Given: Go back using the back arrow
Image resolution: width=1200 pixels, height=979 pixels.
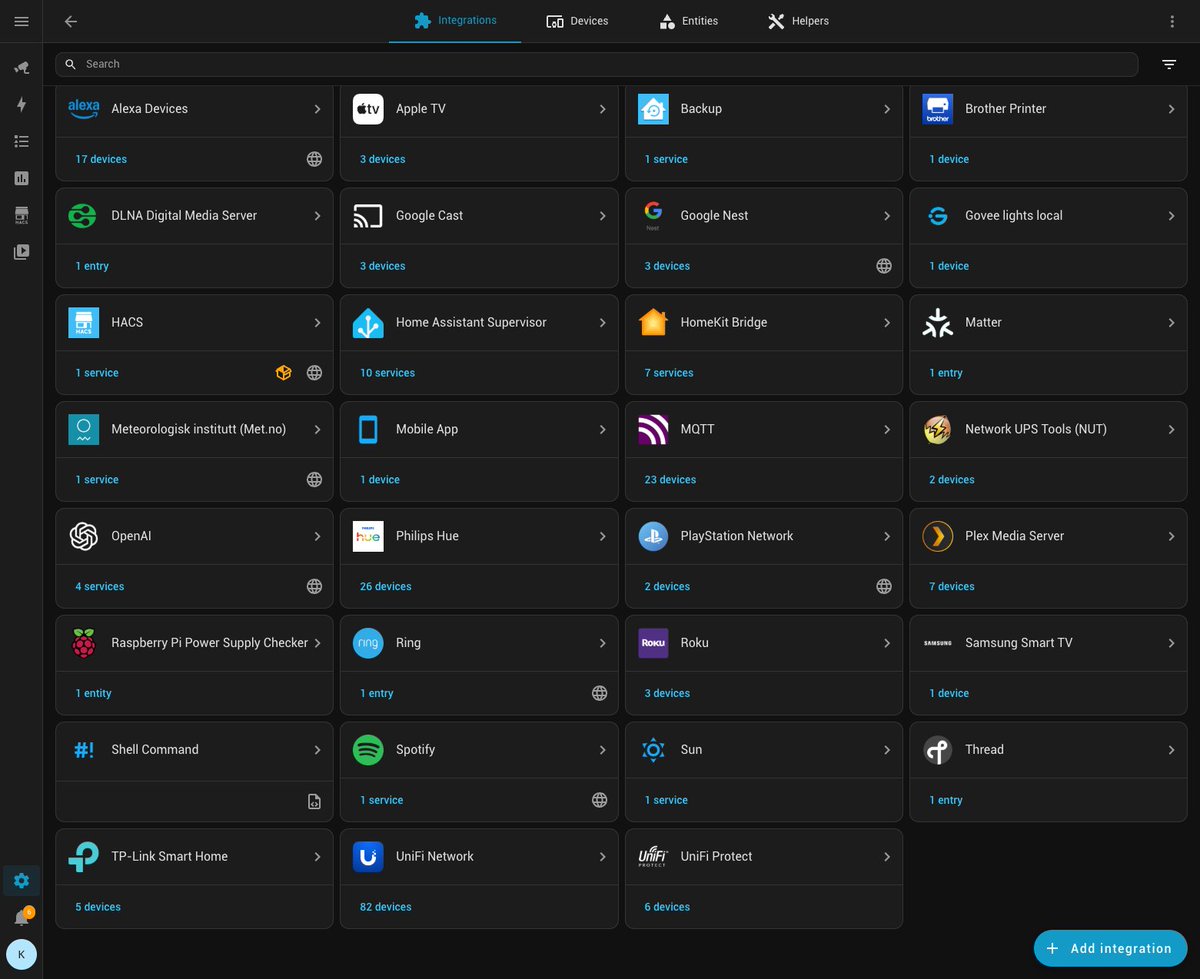Looking at the screenshot, I should (x=70, y=21).
